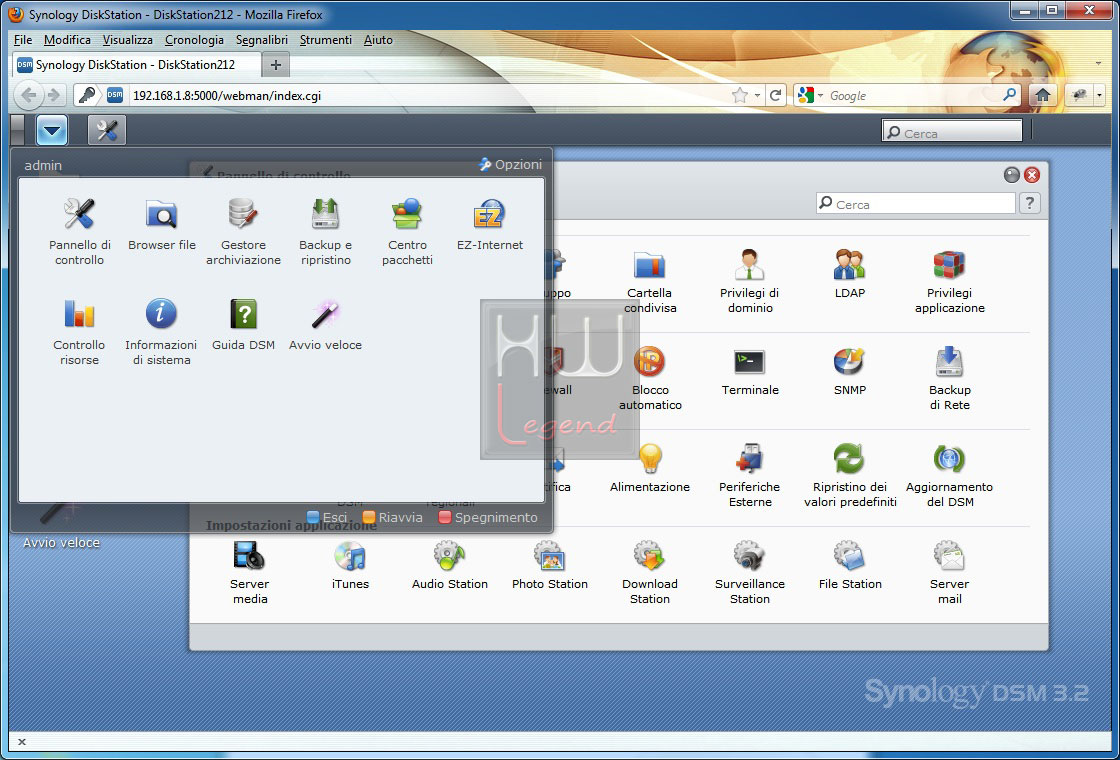The width and height of the screenshot is (1120, 760).
Task: Open Controllo risorse monitor
Action: [79, 331]
